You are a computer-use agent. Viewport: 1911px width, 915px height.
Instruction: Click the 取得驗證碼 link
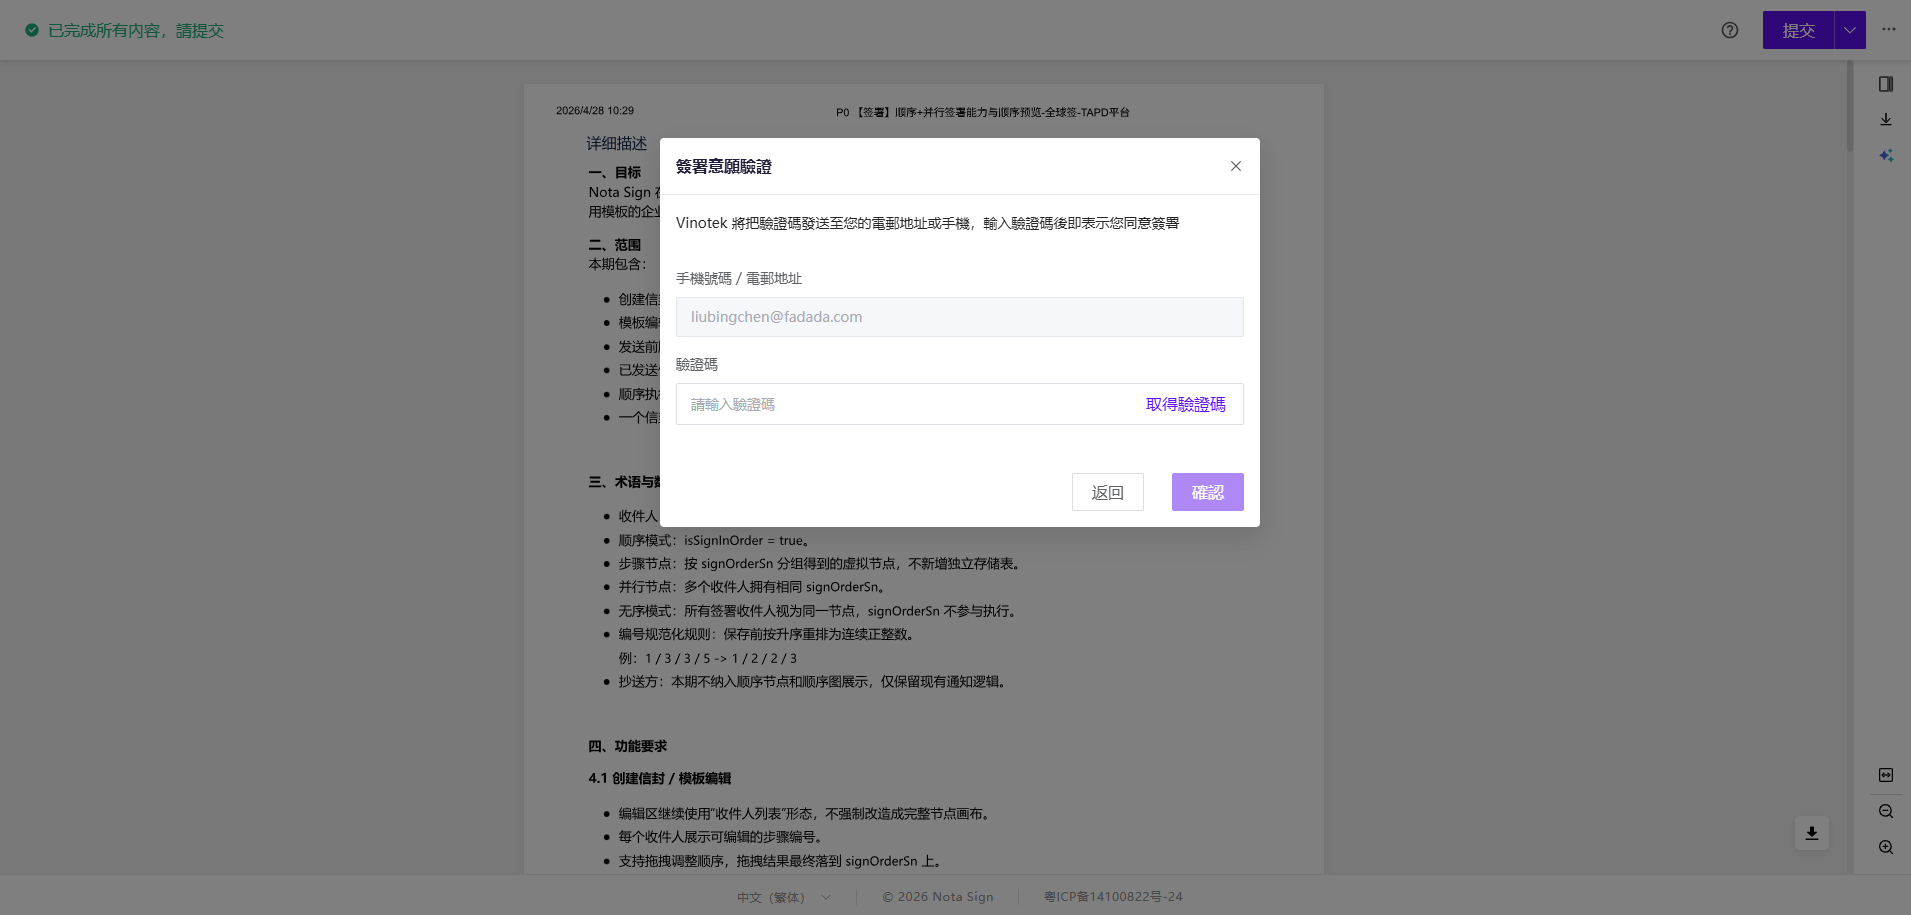pos(1185,404)
